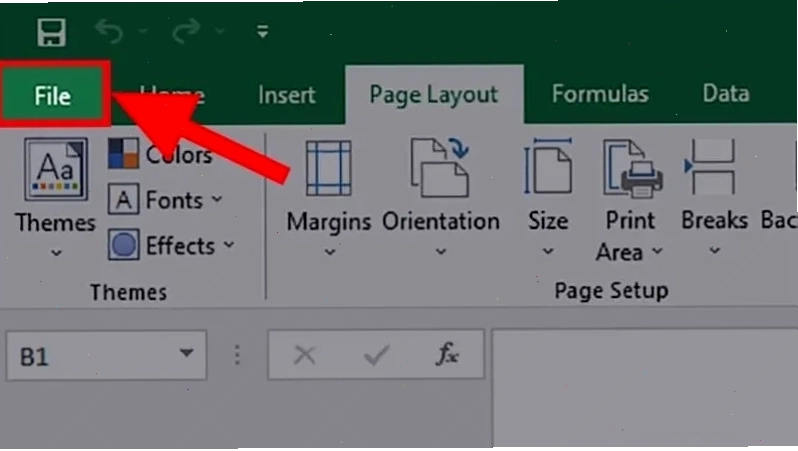Click the Name Box resize dots handle
The height and width of the screenshot is (451, 798).
(237, 355)
